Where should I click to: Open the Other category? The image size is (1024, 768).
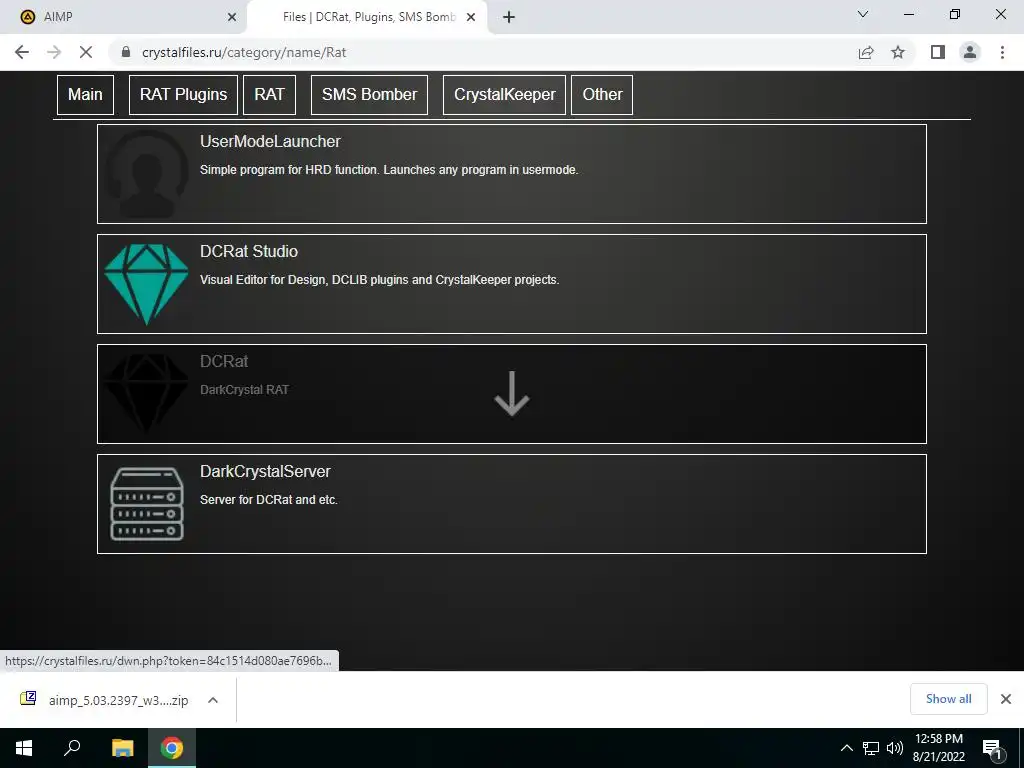(602, 95)
